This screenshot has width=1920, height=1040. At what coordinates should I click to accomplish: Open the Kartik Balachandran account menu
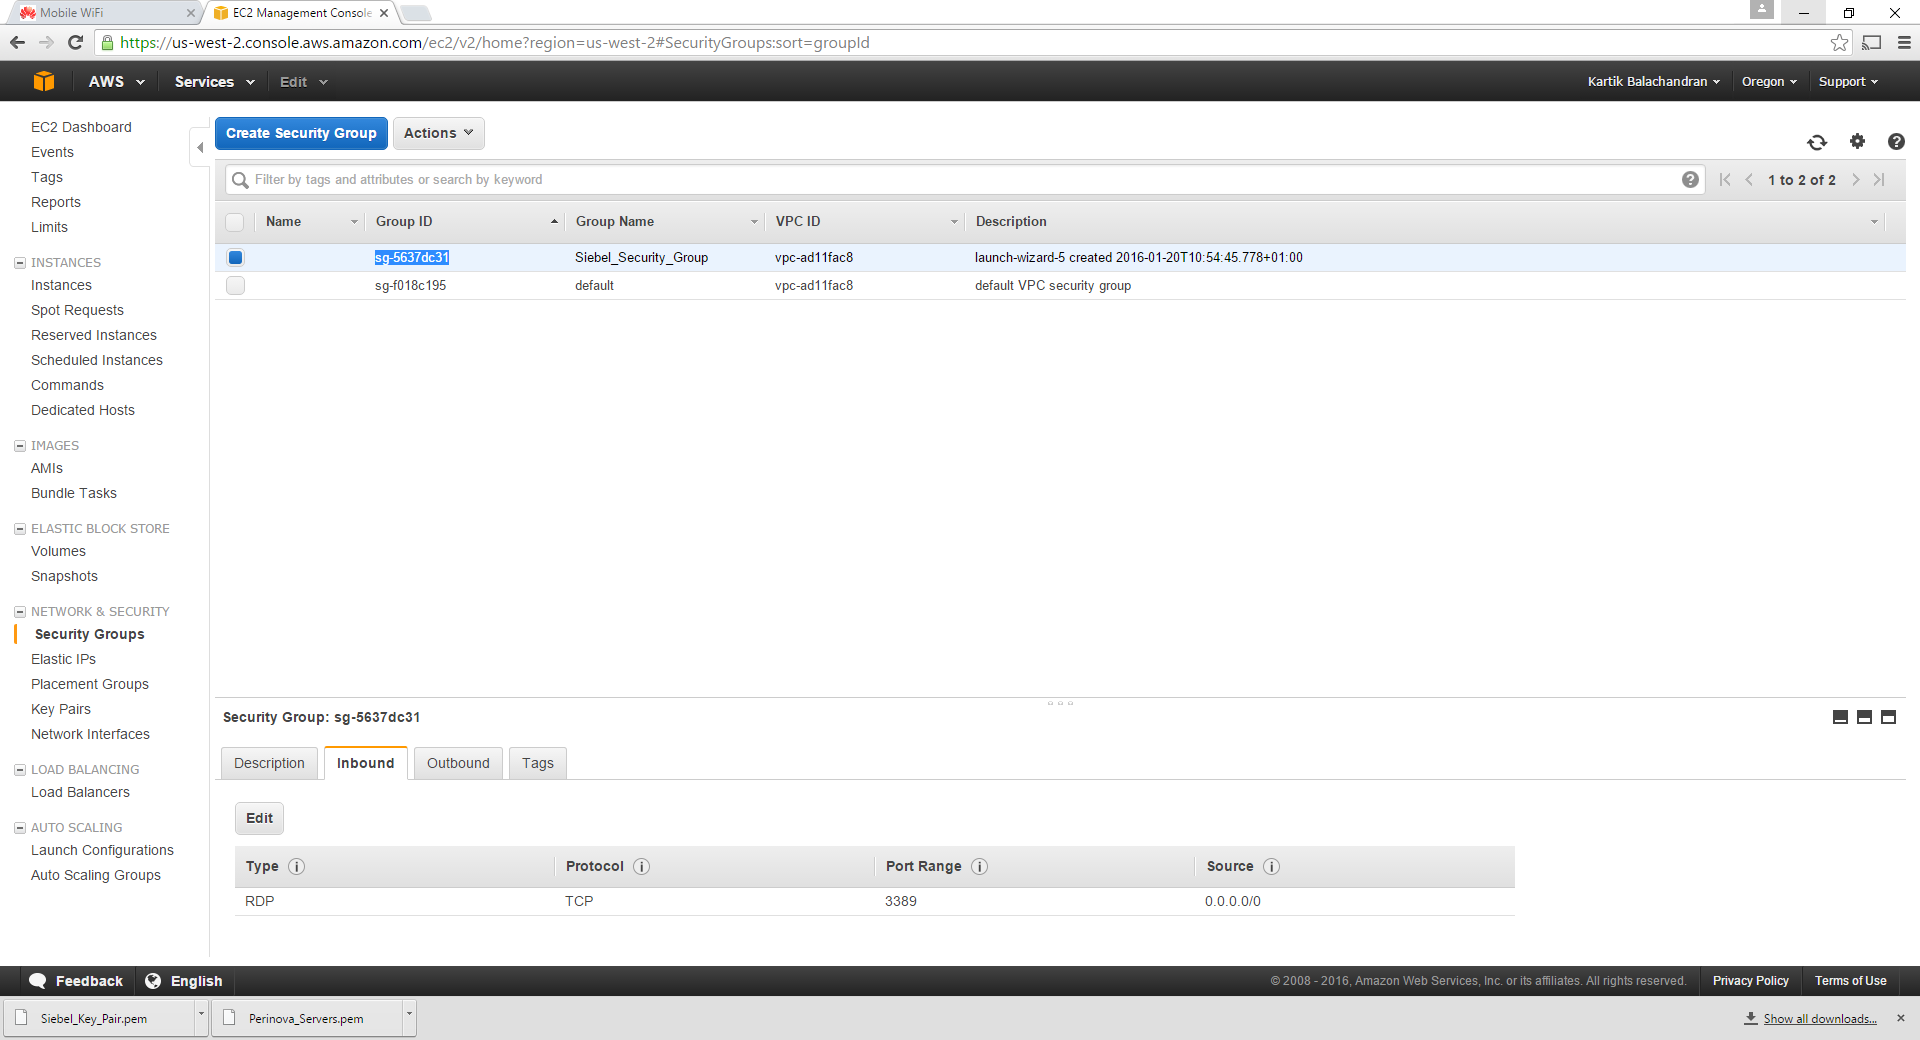(x=1654, y=82)
